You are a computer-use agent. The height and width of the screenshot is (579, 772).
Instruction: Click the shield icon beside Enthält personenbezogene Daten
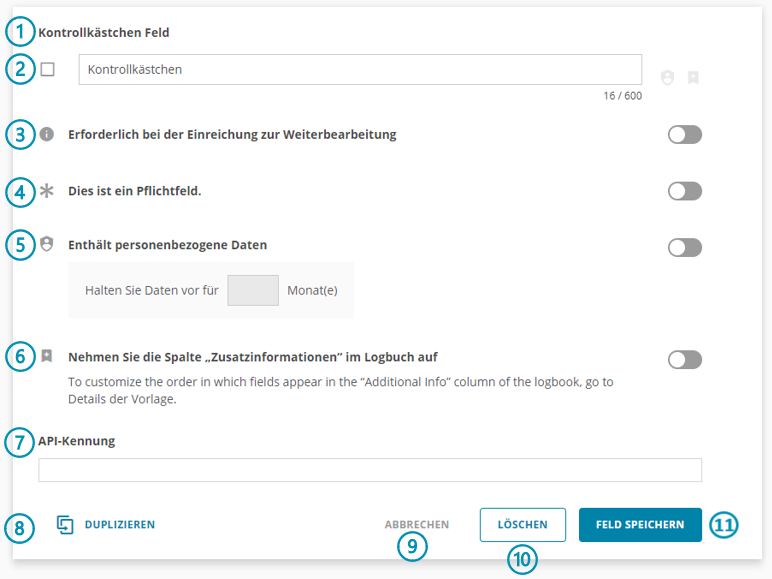coord(47,244)
